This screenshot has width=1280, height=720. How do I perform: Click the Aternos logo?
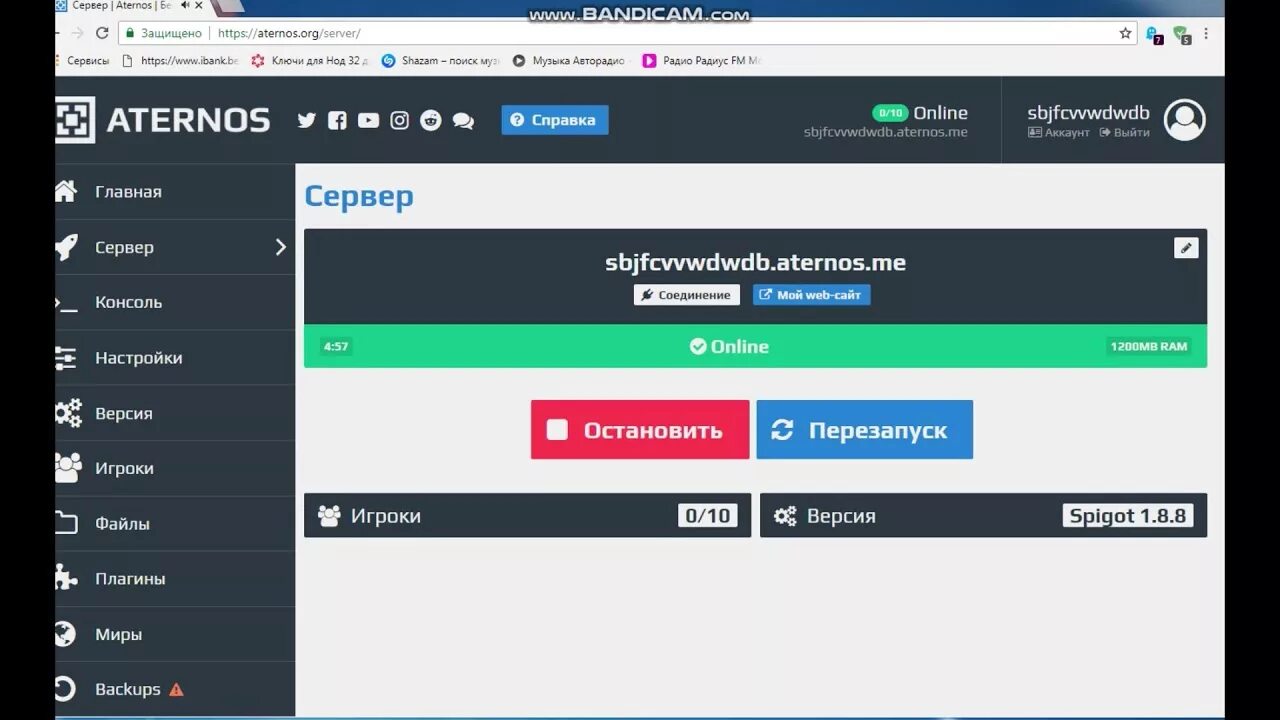coord(163,120)
